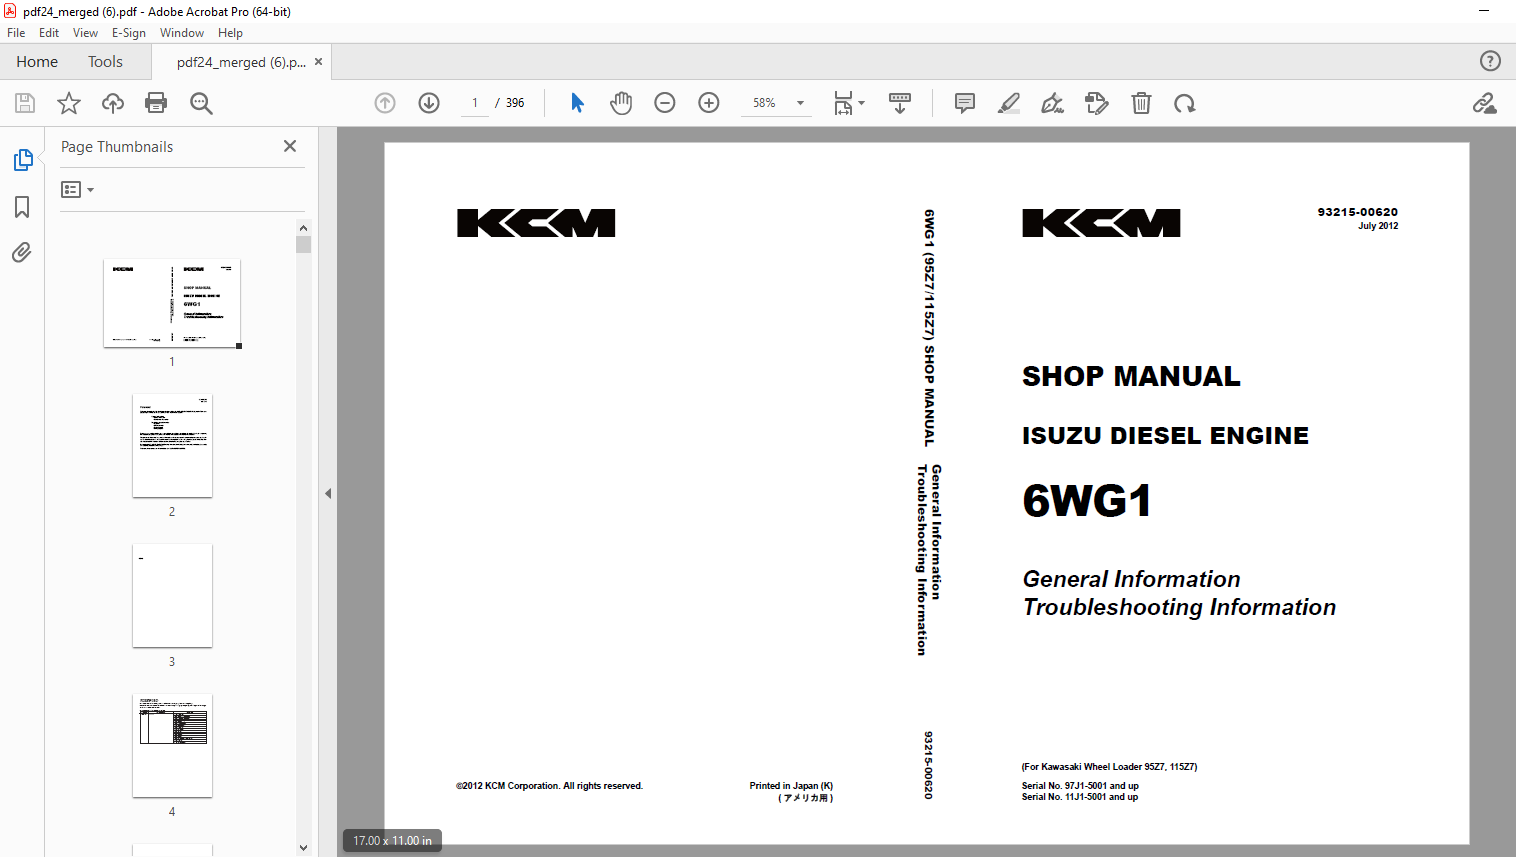The image size is (1516, 857).
Task: Add a sticky note comment
Action: coord(965,103)
